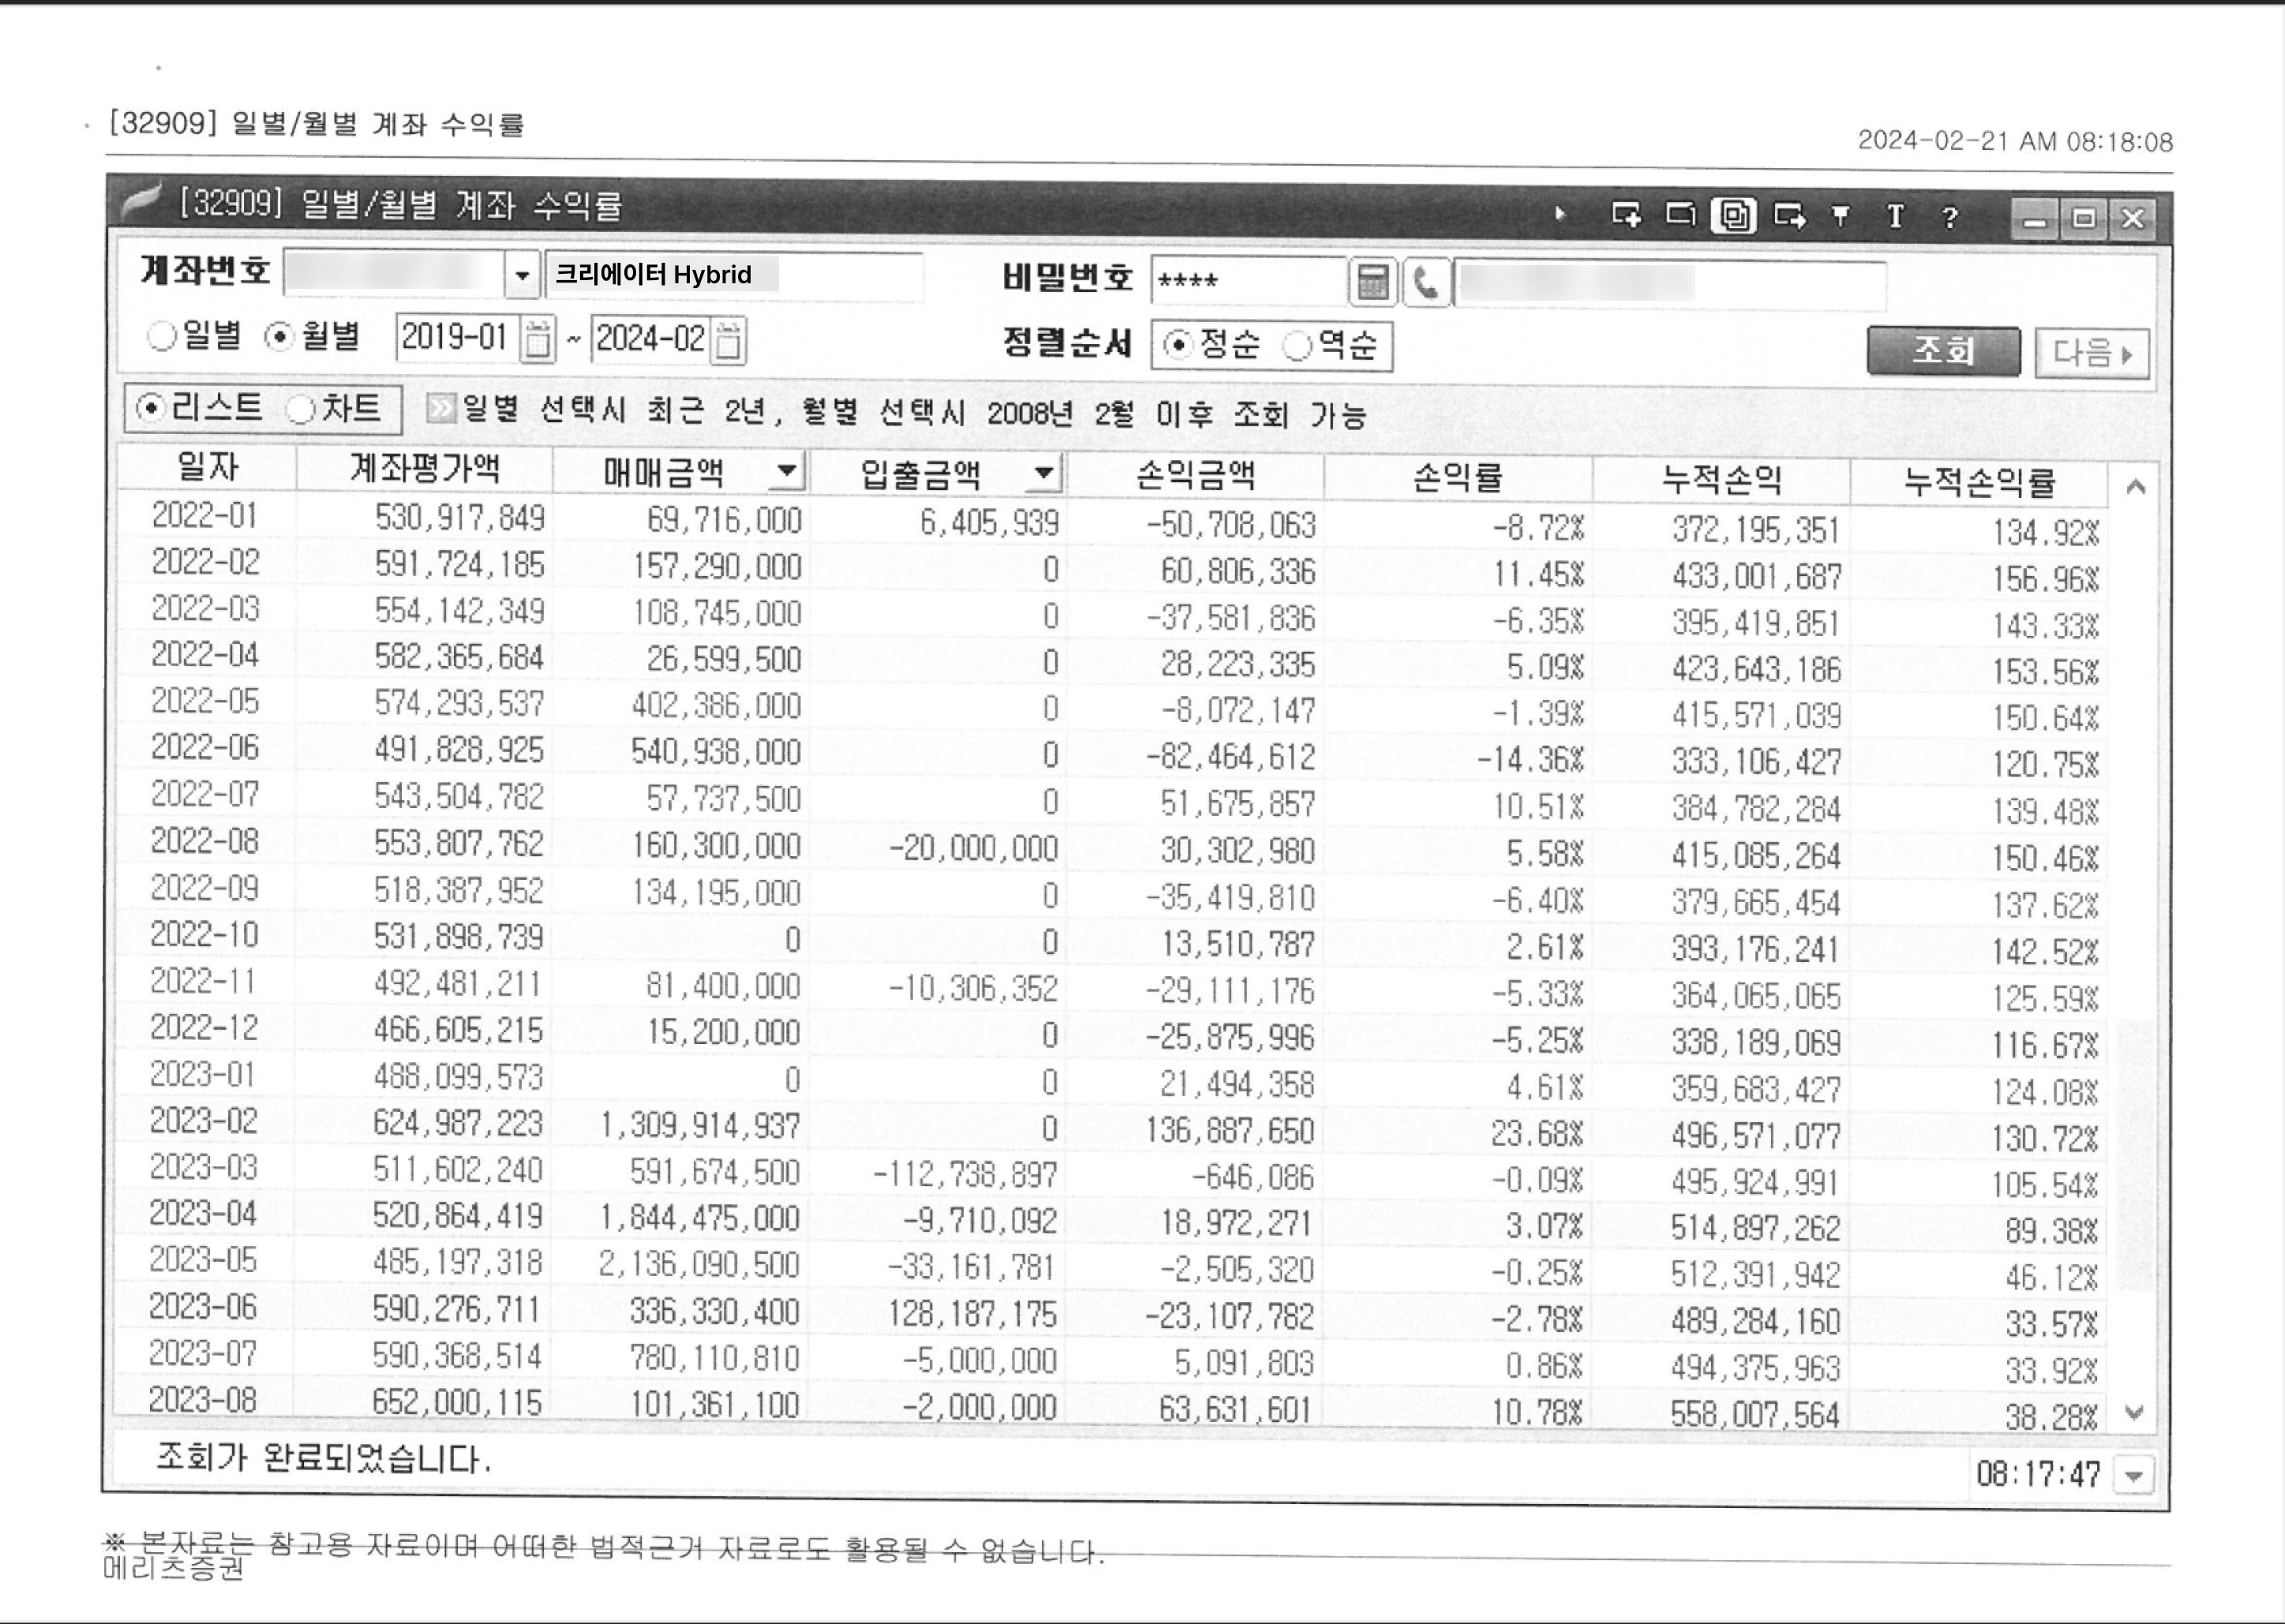
Task: Open the start month calendar picker for 2019-01
Action: [537, 339]
